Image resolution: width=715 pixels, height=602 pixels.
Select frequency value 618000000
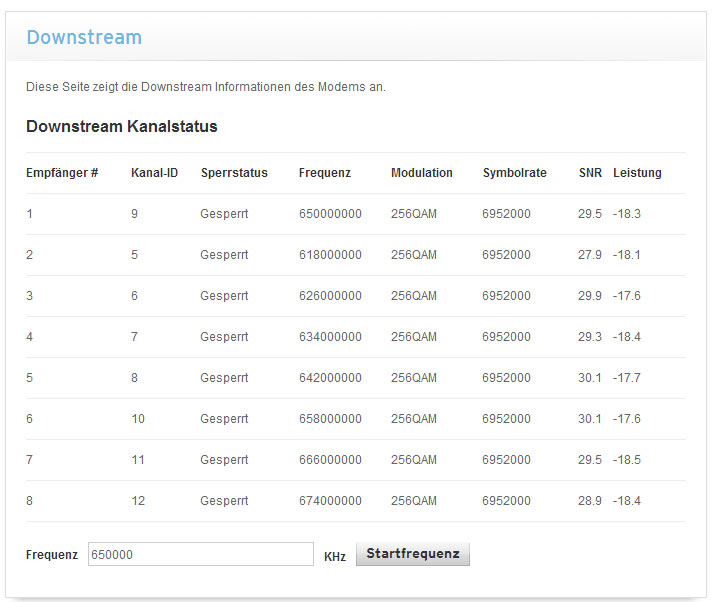(330, 255)
